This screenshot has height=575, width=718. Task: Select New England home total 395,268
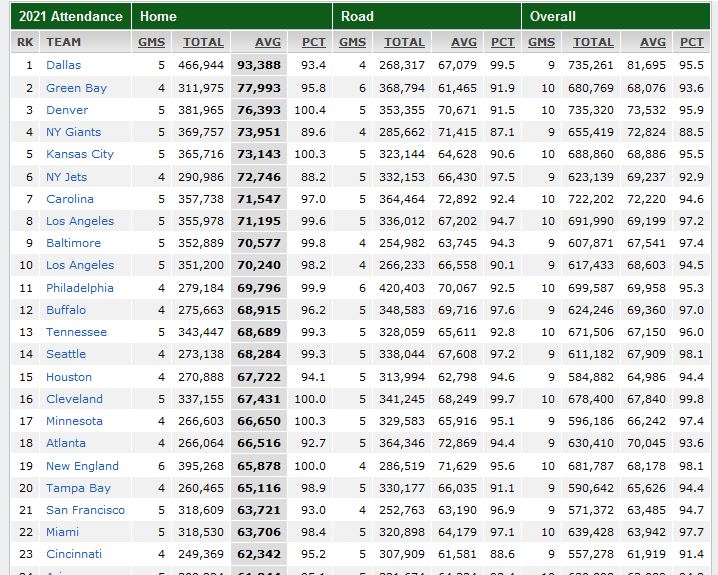point(201,466)
